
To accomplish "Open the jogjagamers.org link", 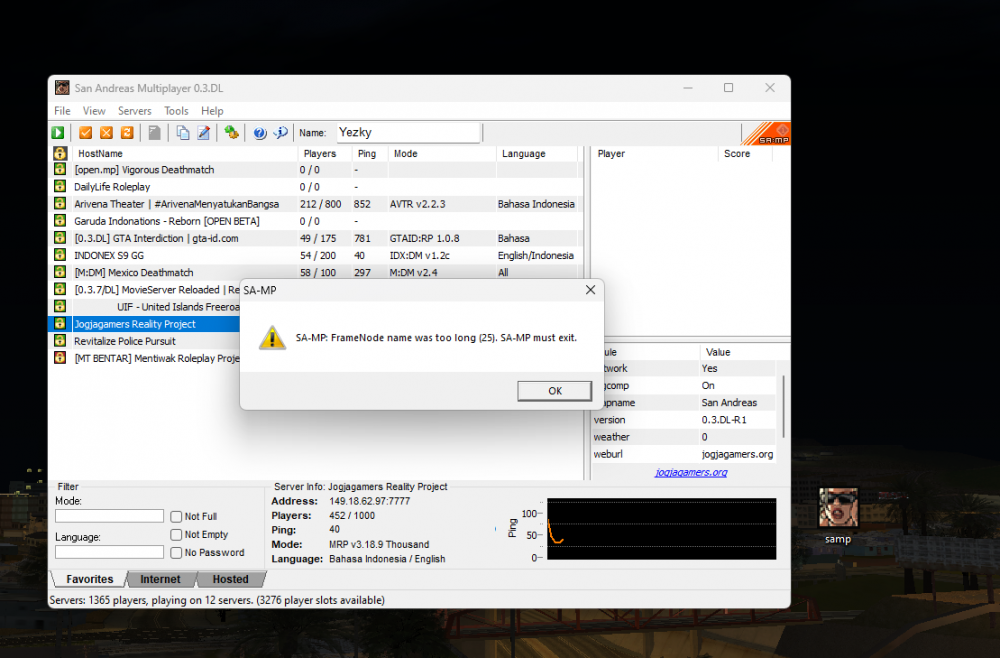I will (x=691, y=472).
